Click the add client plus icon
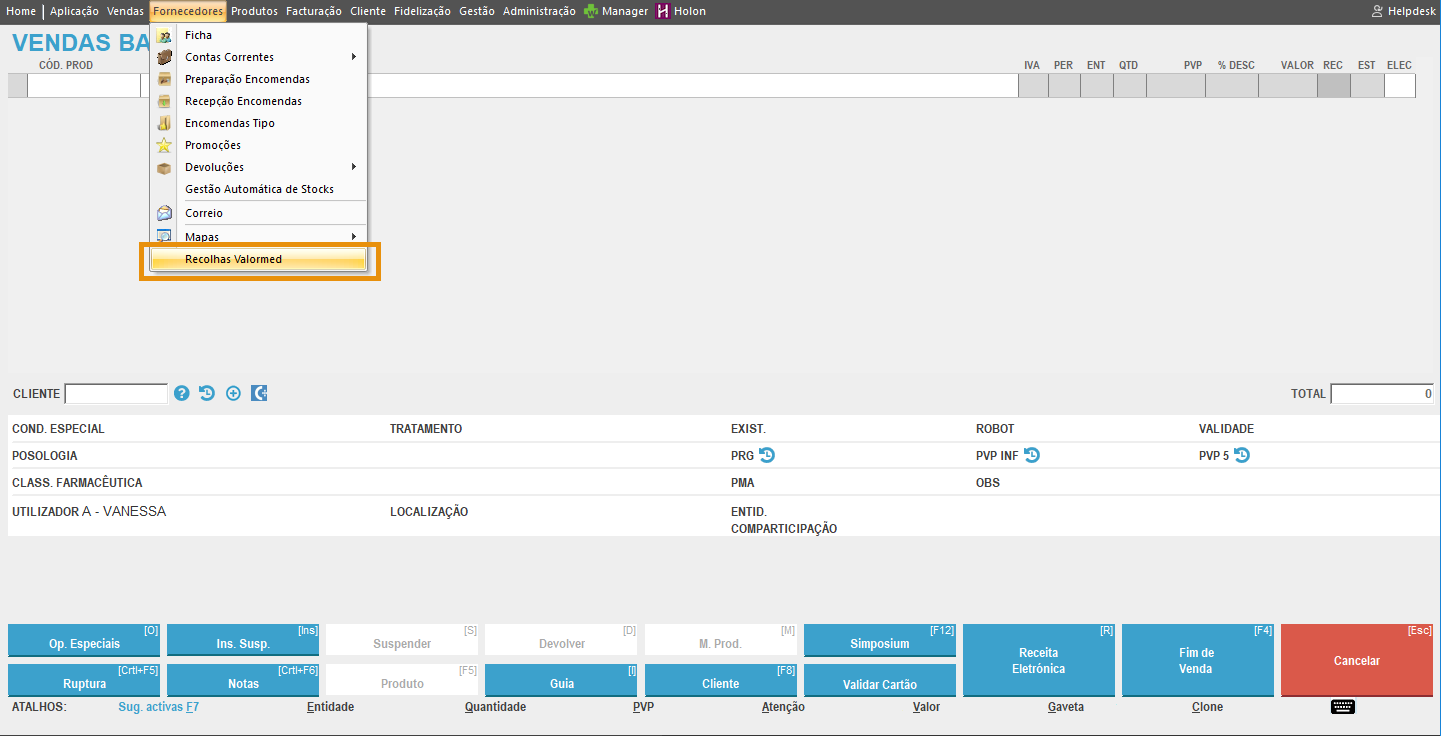Viewport: 1441px width, 736px height. click(x=233, y=394)
